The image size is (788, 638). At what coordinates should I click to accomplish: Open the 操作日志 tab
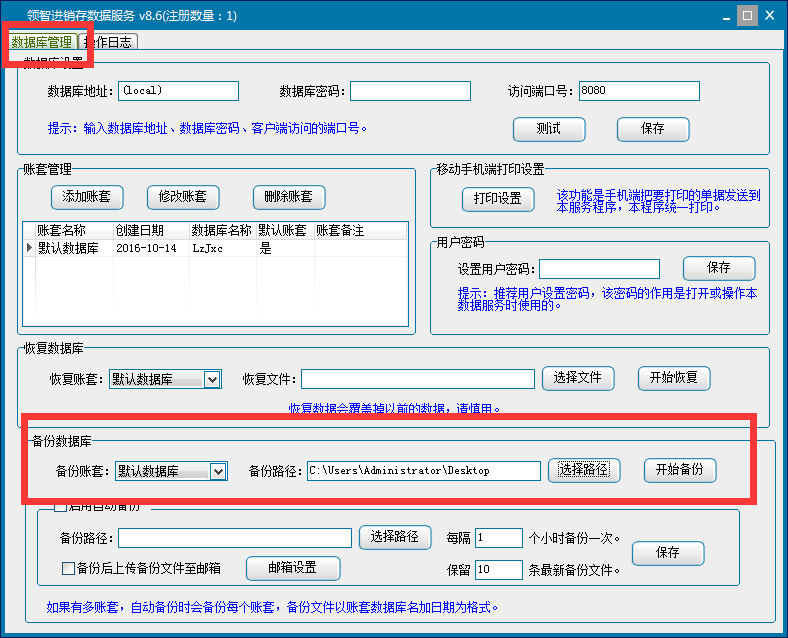108,42
